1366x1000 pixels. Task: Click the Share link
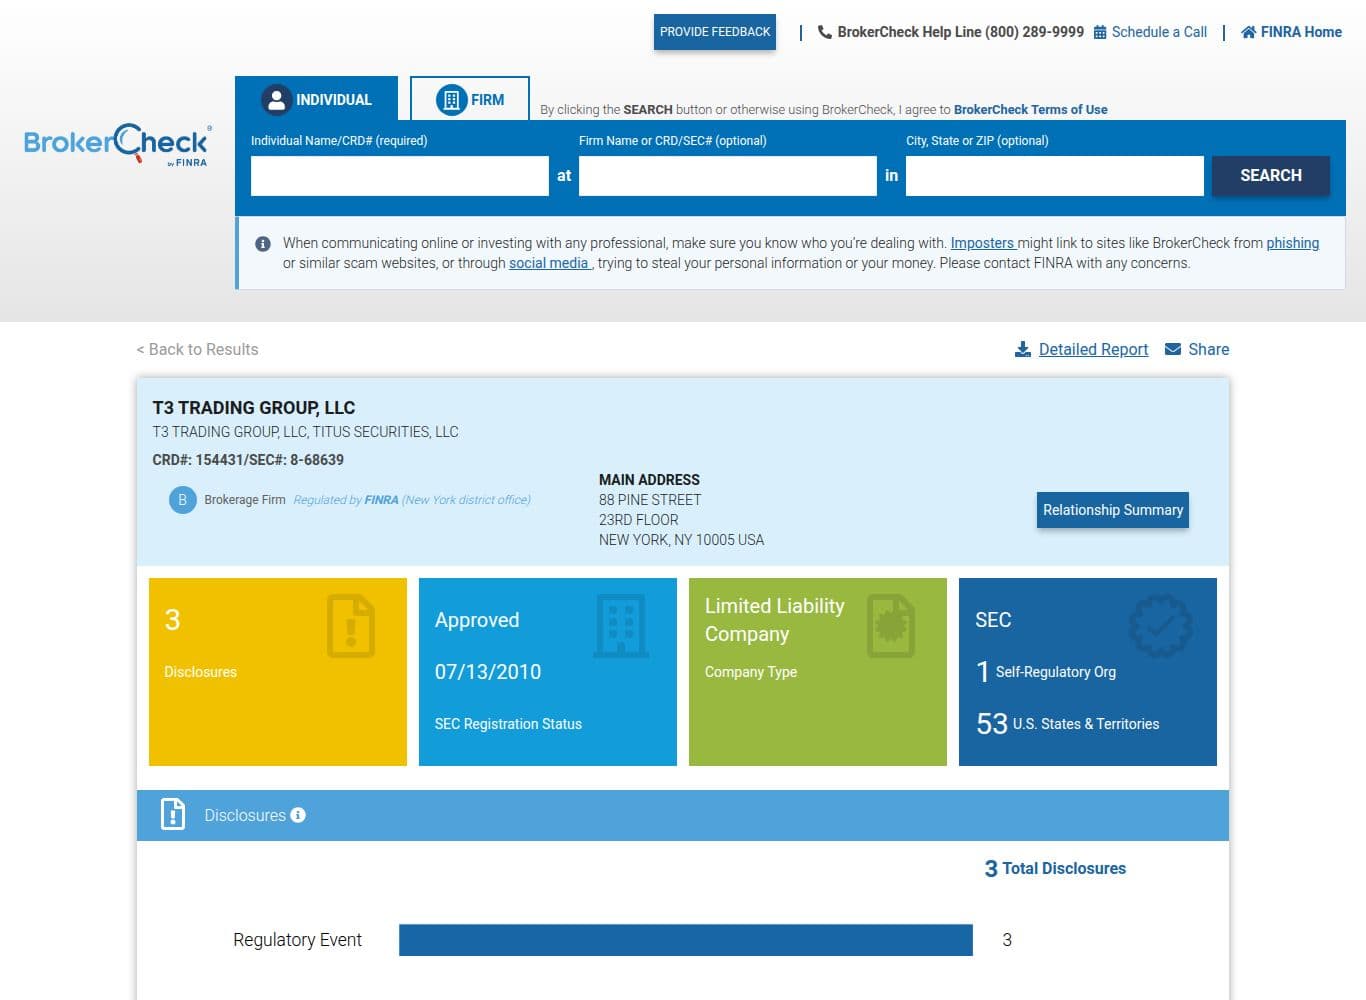click(x=1208, y=349)
